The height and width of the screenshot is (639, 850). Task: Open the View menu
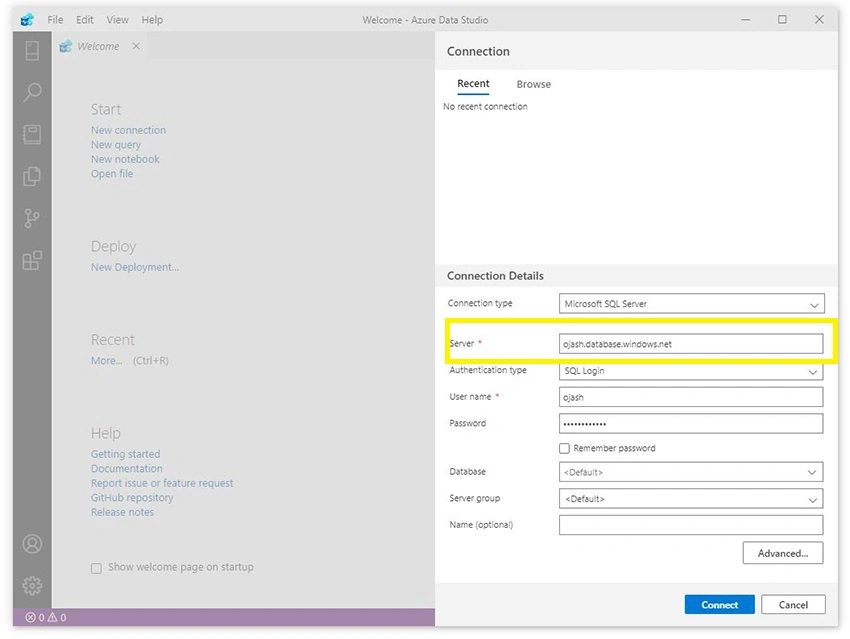pyautogui.click(x=117, y=20)
